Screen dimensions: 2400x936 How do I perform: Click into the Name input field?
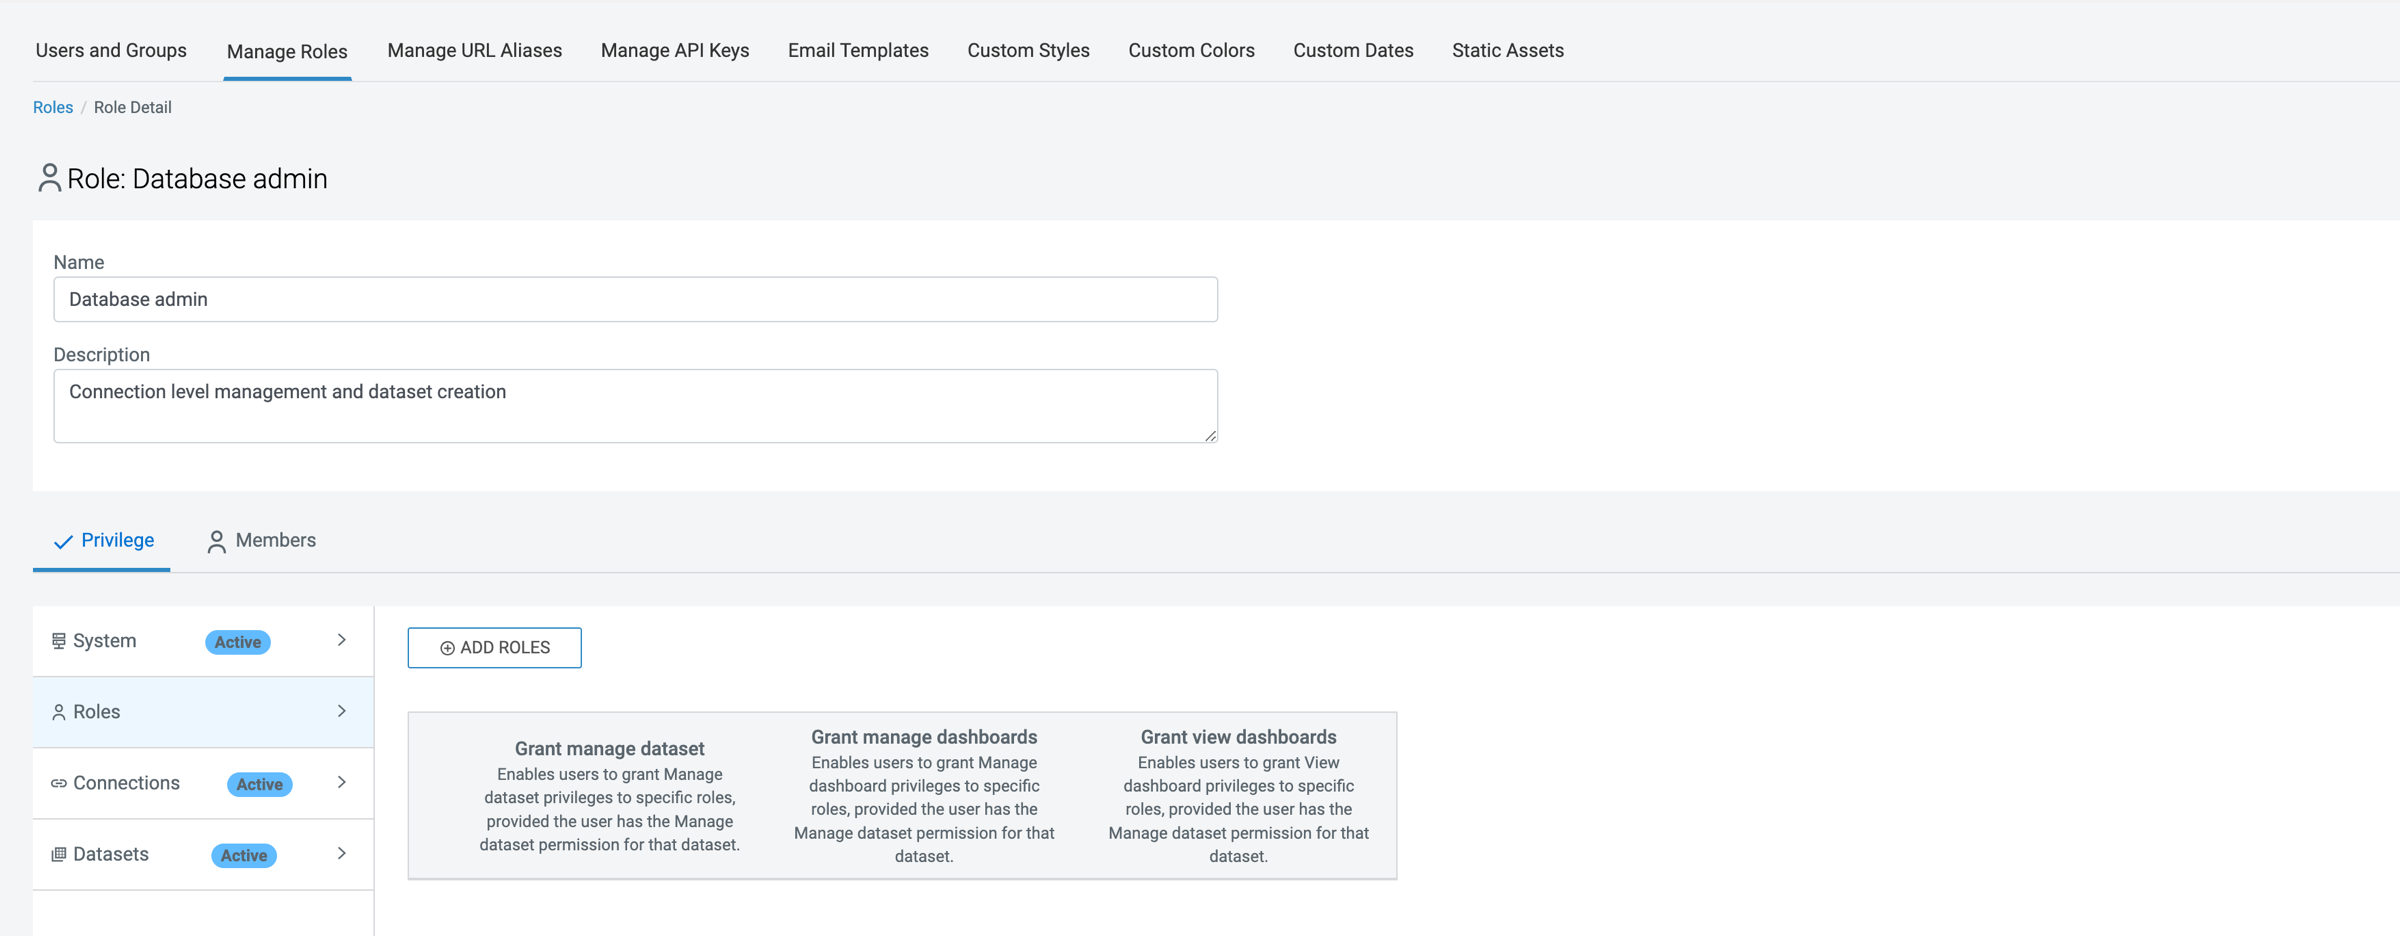click(635, 299)
